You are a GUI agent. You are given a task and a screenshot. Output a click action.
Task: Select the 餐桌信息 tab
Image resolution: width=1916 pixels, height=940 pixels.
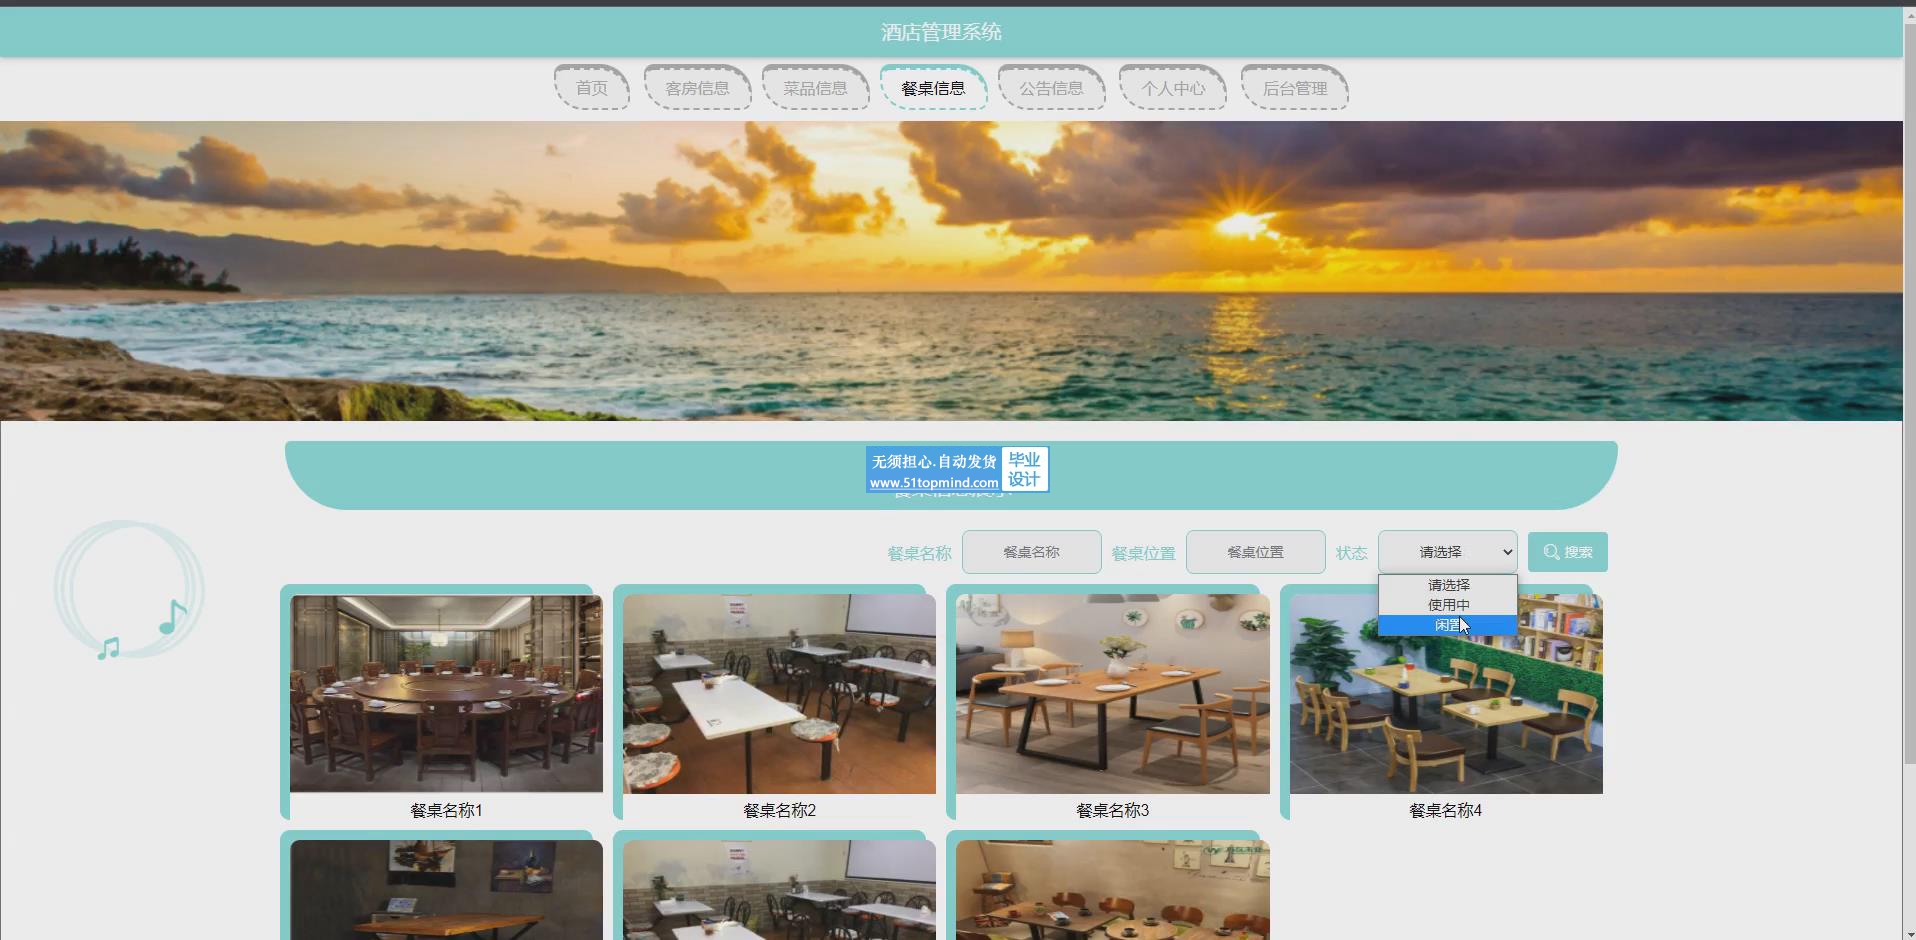coord(933,88)
